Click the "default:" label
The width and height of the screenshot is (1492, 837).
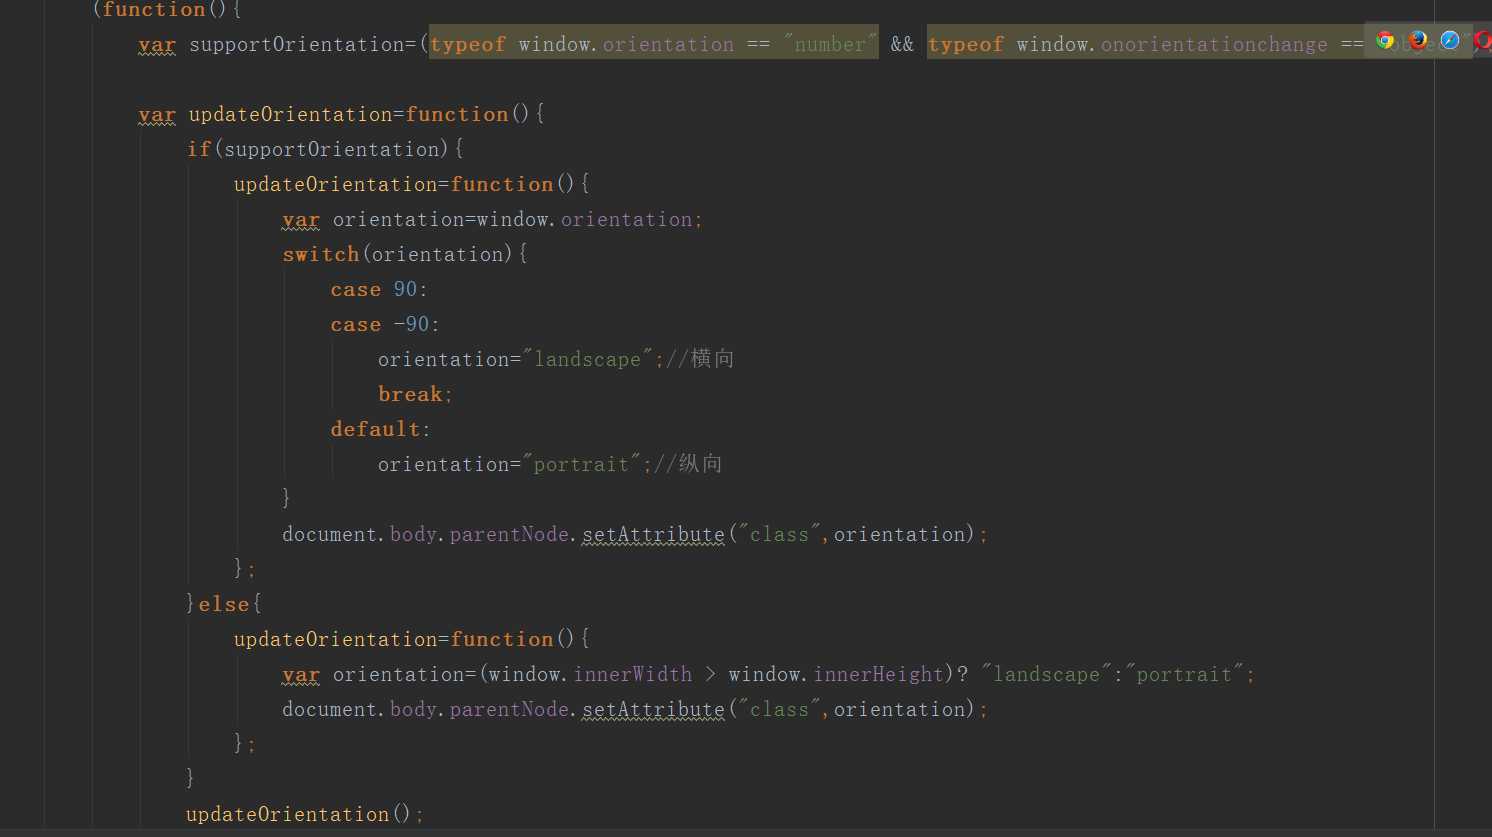[x=380, y=429]
